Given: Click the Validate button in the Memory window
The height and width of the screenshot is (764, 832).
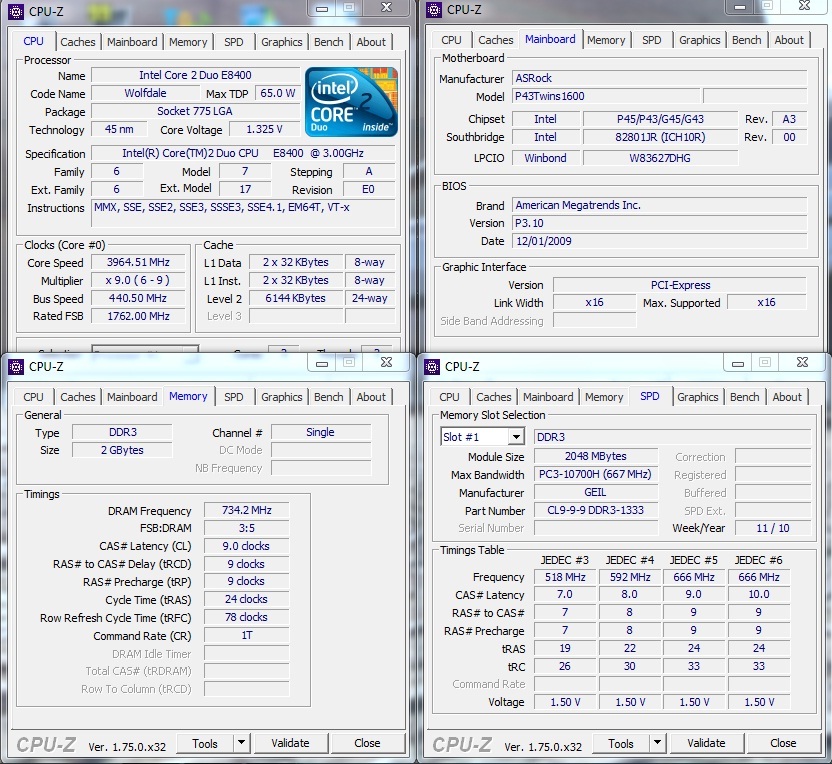Looking at the screenshot, I should pyautogui.click(x=290, y=743).
